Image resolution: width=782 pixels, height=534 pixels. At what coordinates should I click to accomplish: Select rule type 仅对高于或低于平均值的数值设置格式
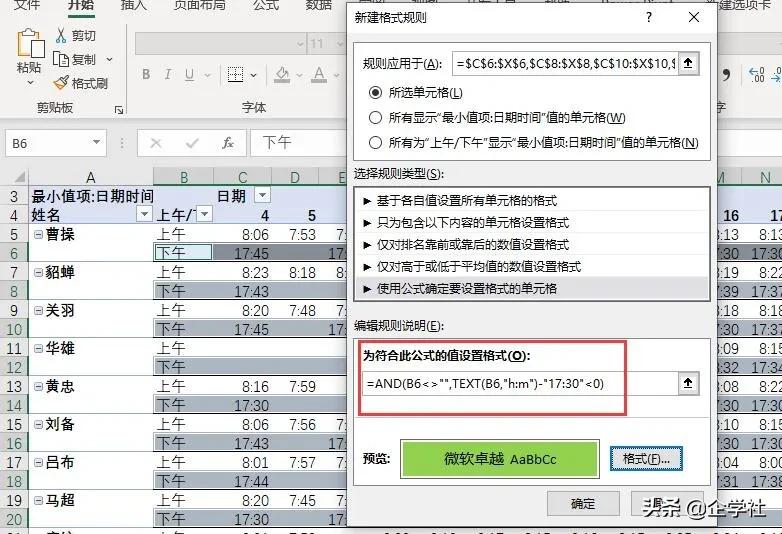(532, 267)
